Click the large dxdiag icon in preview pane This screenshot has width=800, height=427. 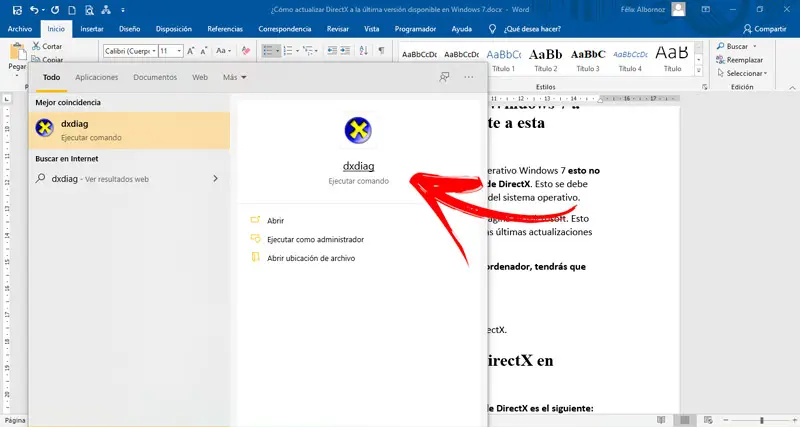pyautogui.click(x=358, y=130)
